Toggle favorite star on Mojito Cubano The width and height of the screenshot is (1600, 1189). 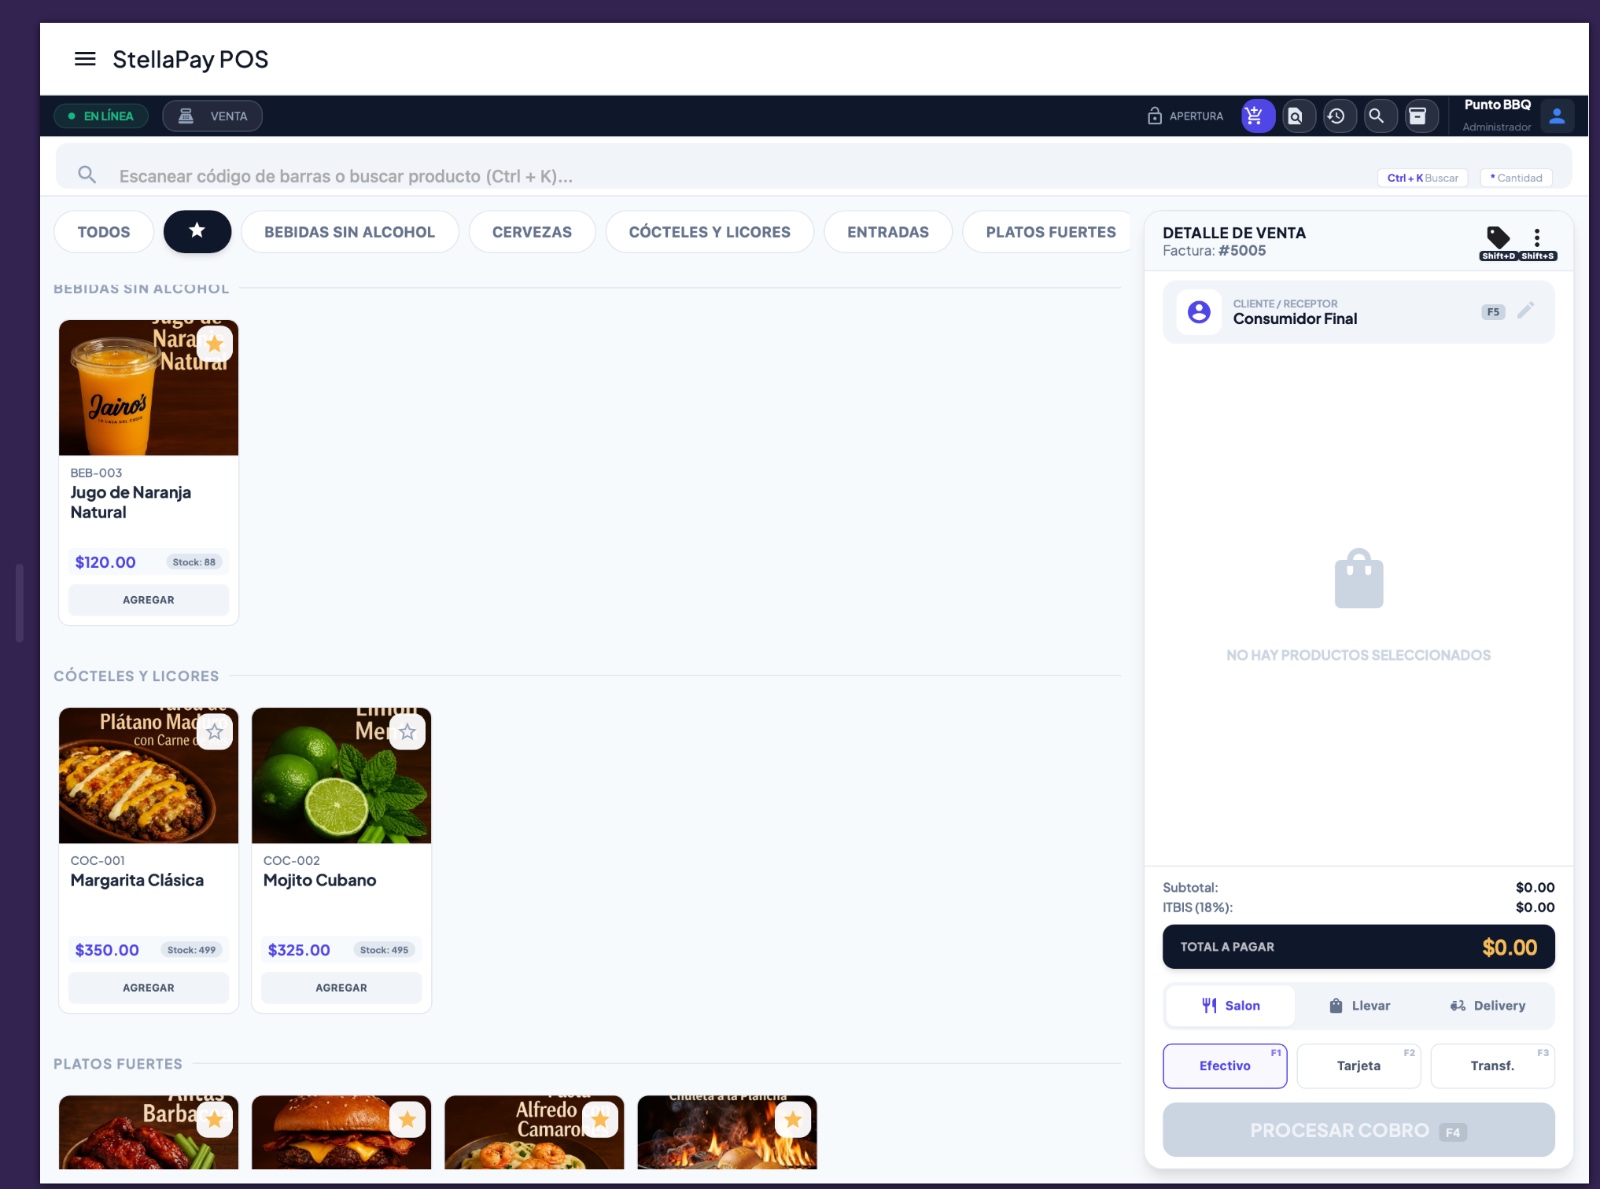pyautogui.click(x=407, y=732)
